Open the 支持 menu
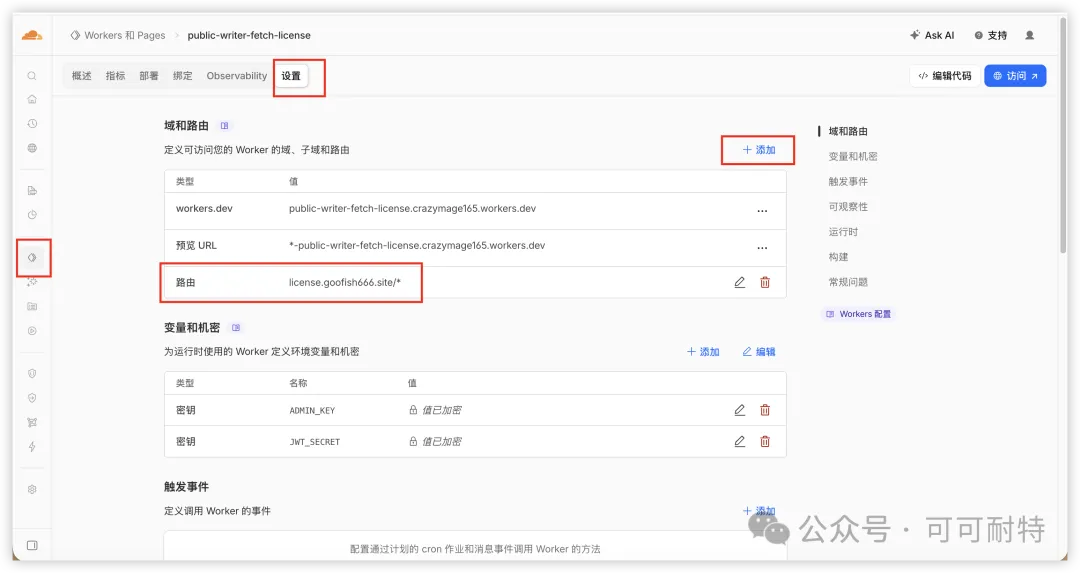This screenshot has height=573, width=1080. pos(990,35)
